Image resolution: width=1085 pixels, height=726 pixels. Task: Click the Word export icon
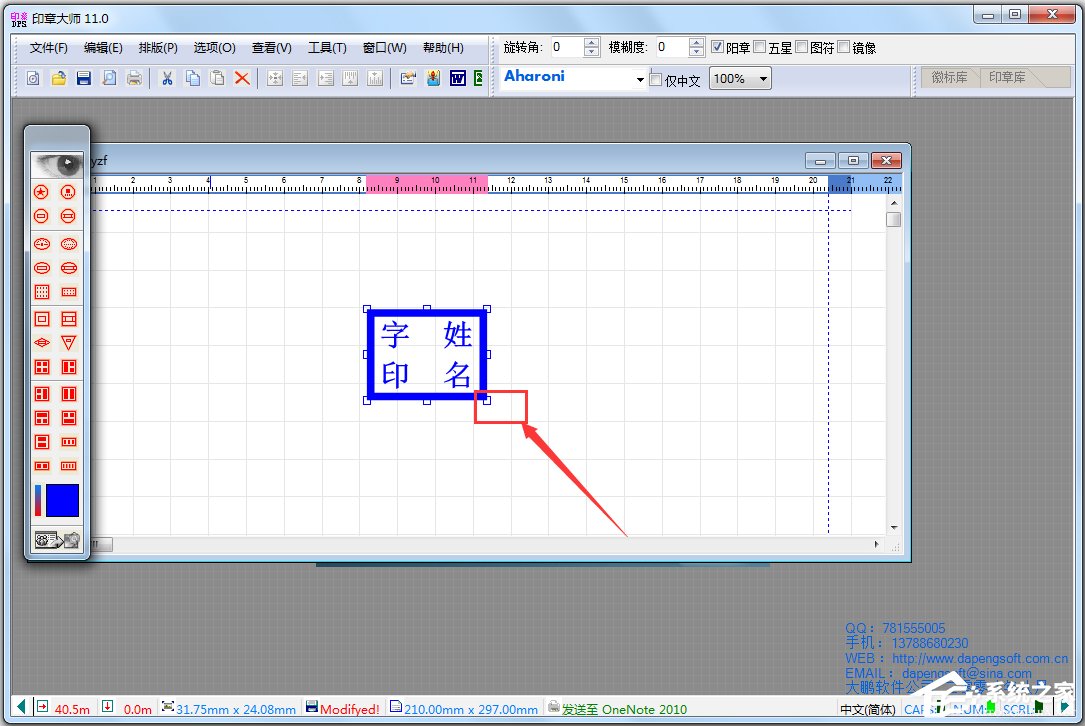pyautogui.click(x=458, y=78)
